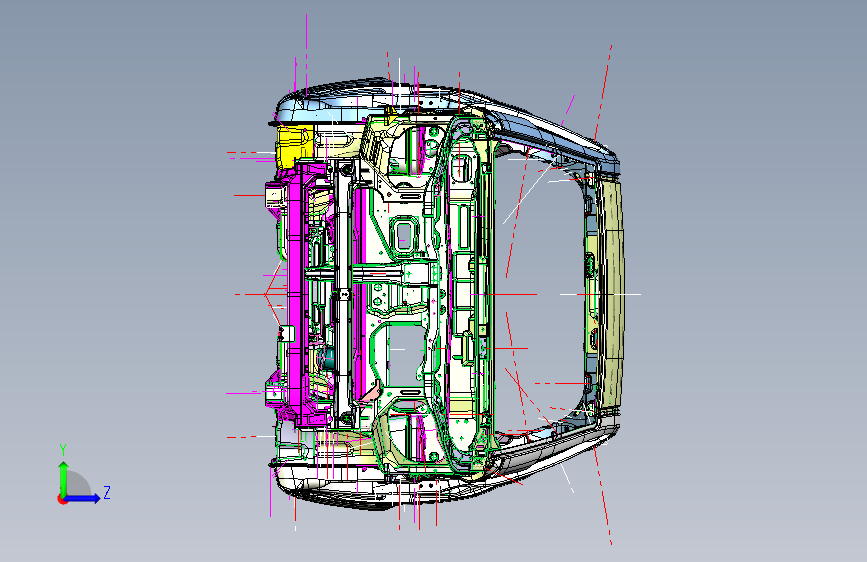Image resolution: width=867 pixels, height=562 pixels.
Task: Click the green Y axis arrow
Action: (x=64, y=479)
